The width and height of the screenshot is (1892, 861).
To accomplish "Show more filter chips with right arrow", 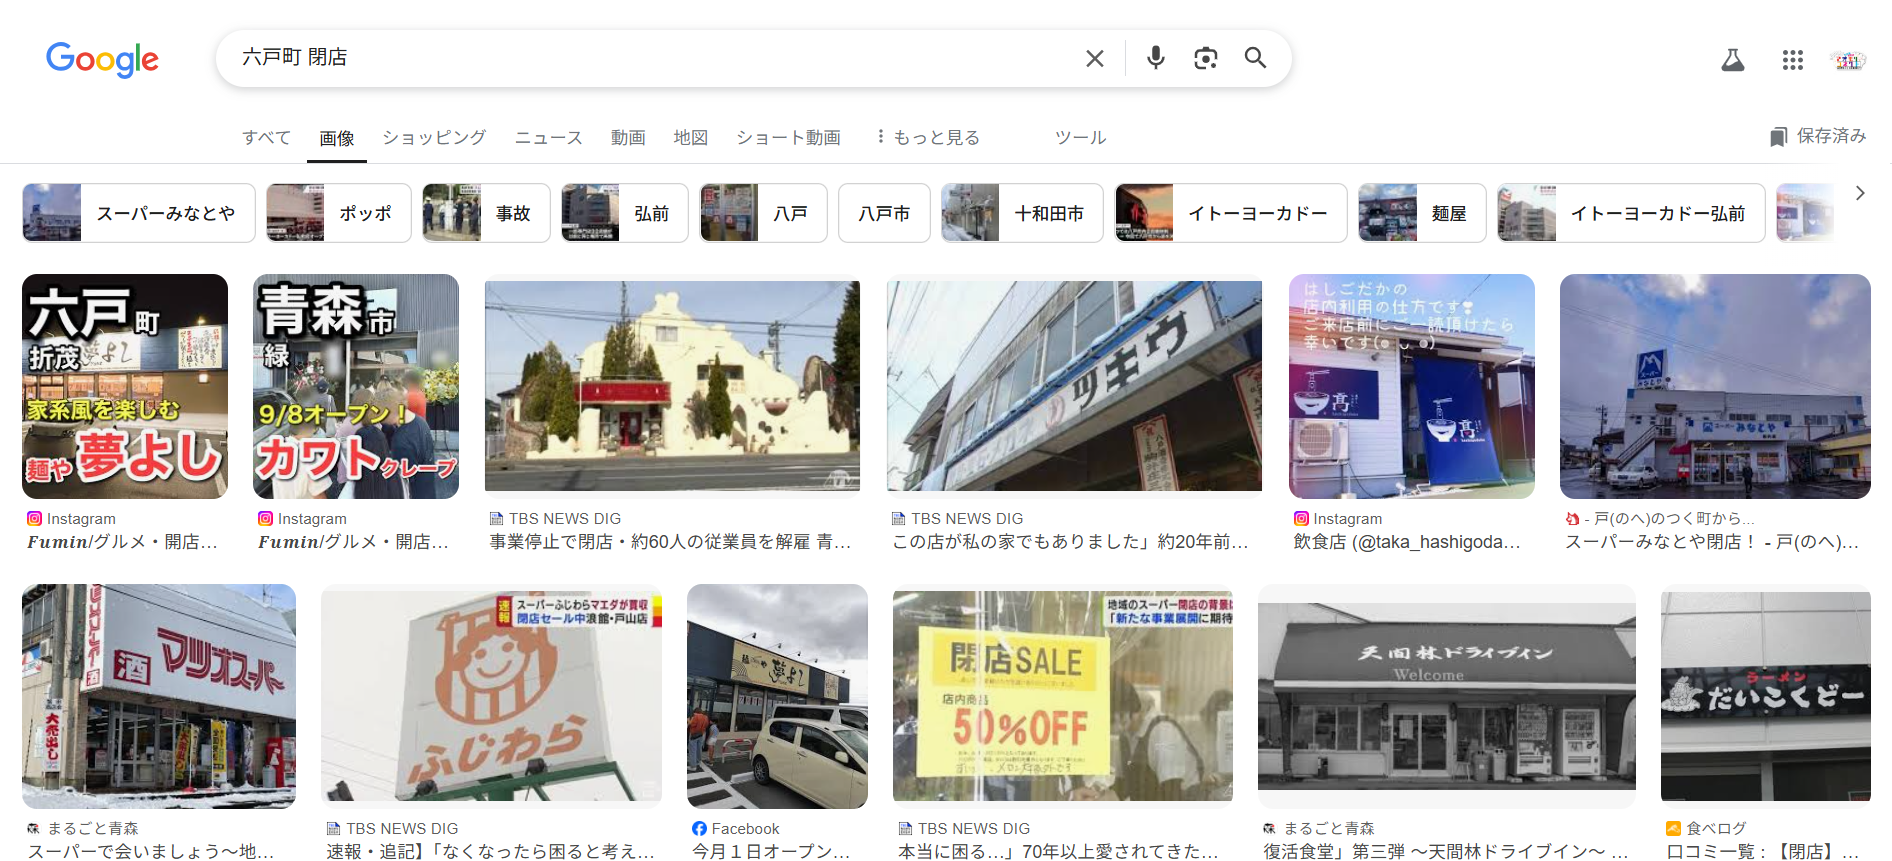I will point(1860,193).
